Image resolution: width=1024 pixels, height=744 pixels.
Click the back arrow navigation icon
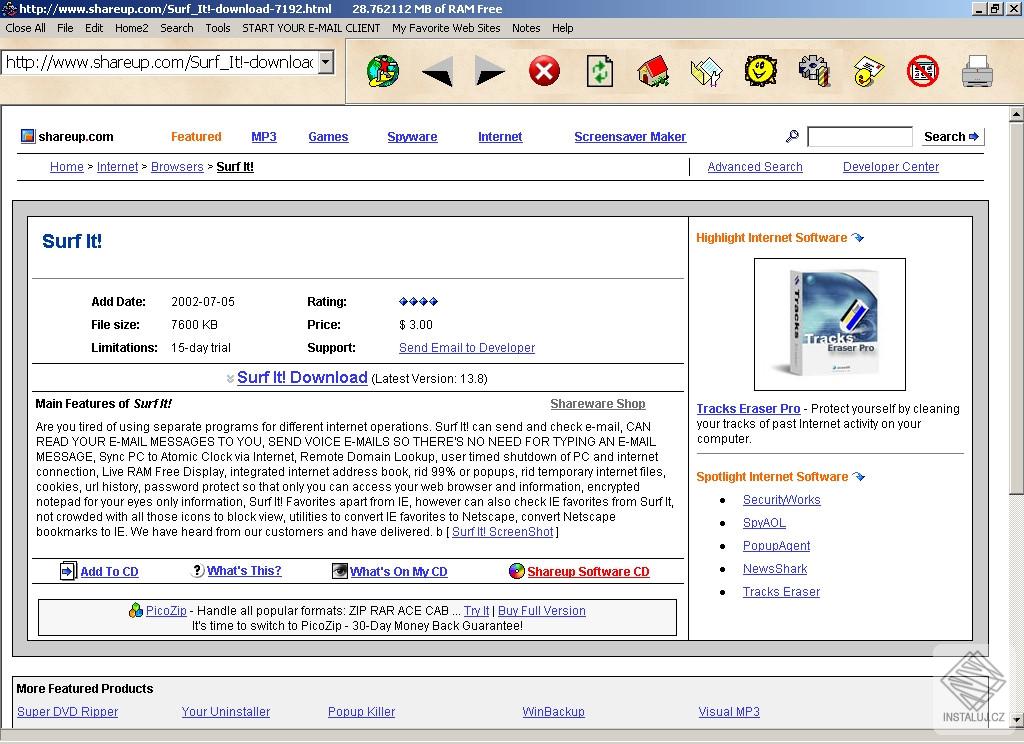click(x=437, y=71)
